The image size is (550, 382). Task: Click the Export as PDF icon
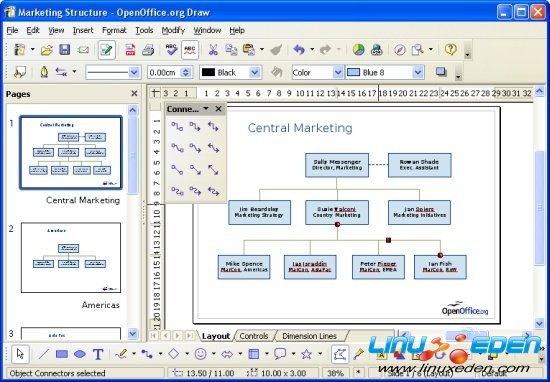tap(130, 50)
